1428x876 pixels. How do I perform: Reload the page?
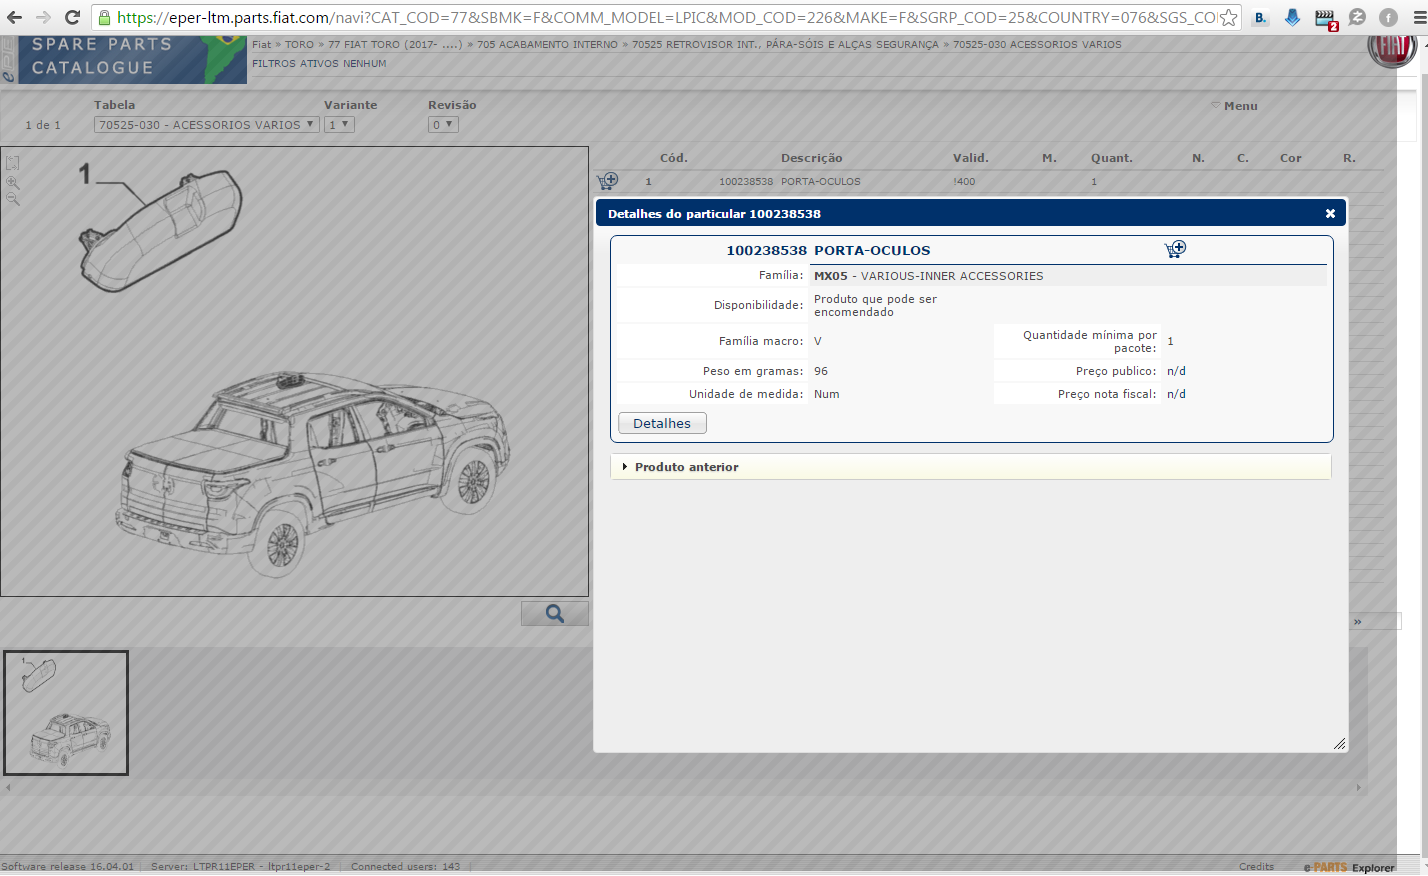[72, 17]
